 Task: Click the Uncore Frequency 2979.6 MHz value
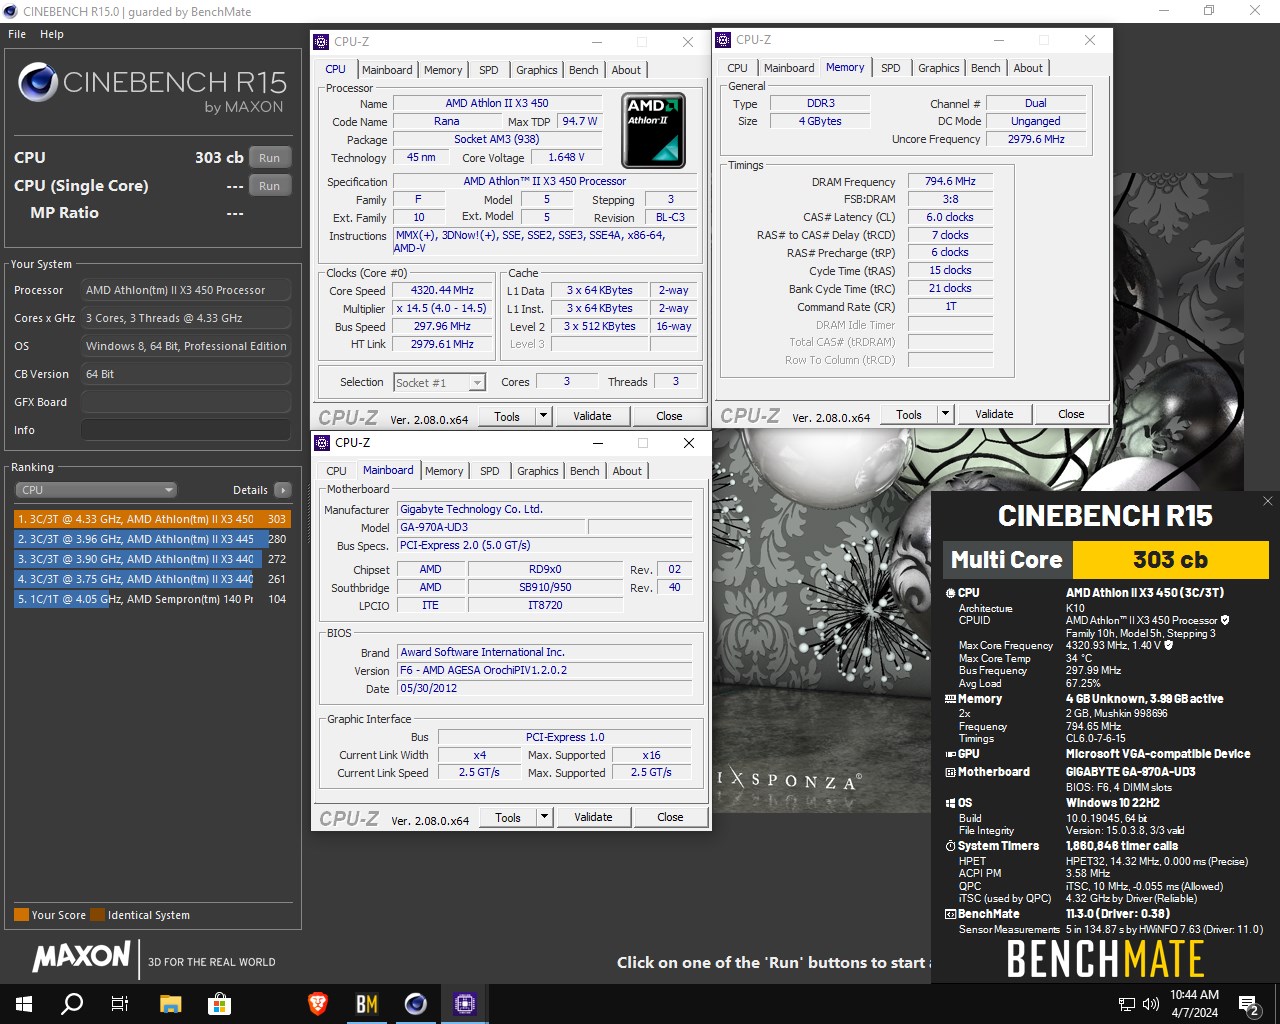point(1036,139)
